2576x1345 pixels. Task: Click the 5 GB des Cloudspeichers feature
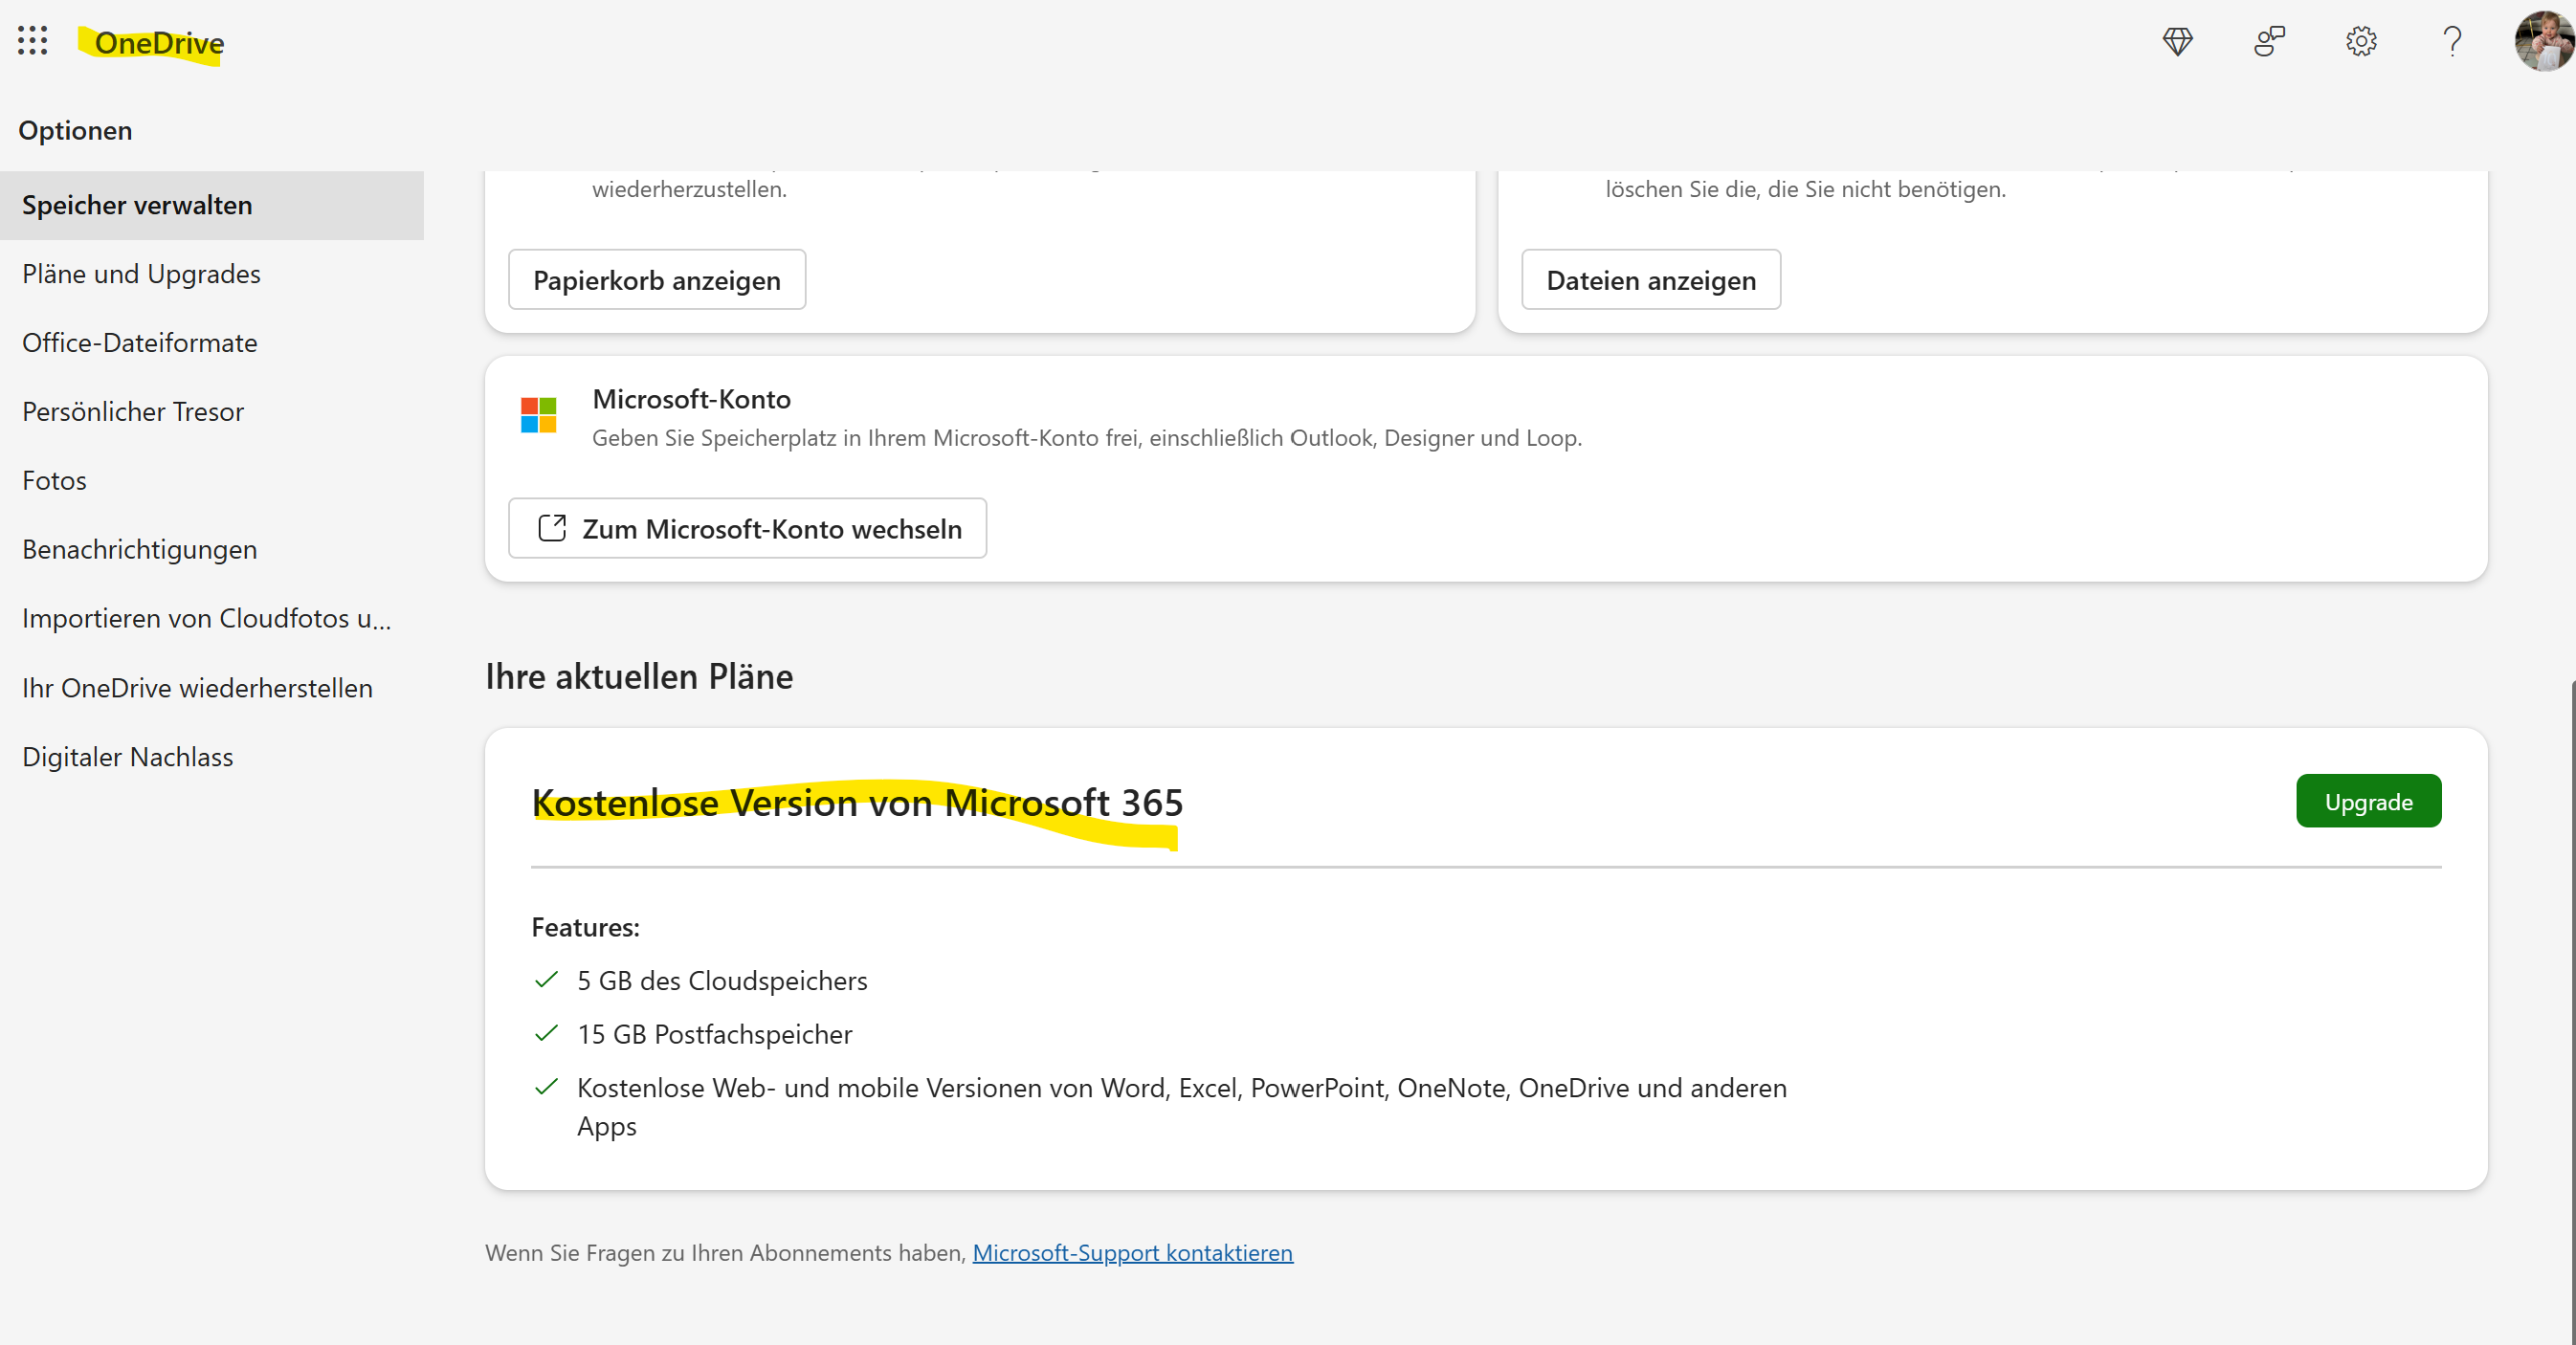(722, 981)
